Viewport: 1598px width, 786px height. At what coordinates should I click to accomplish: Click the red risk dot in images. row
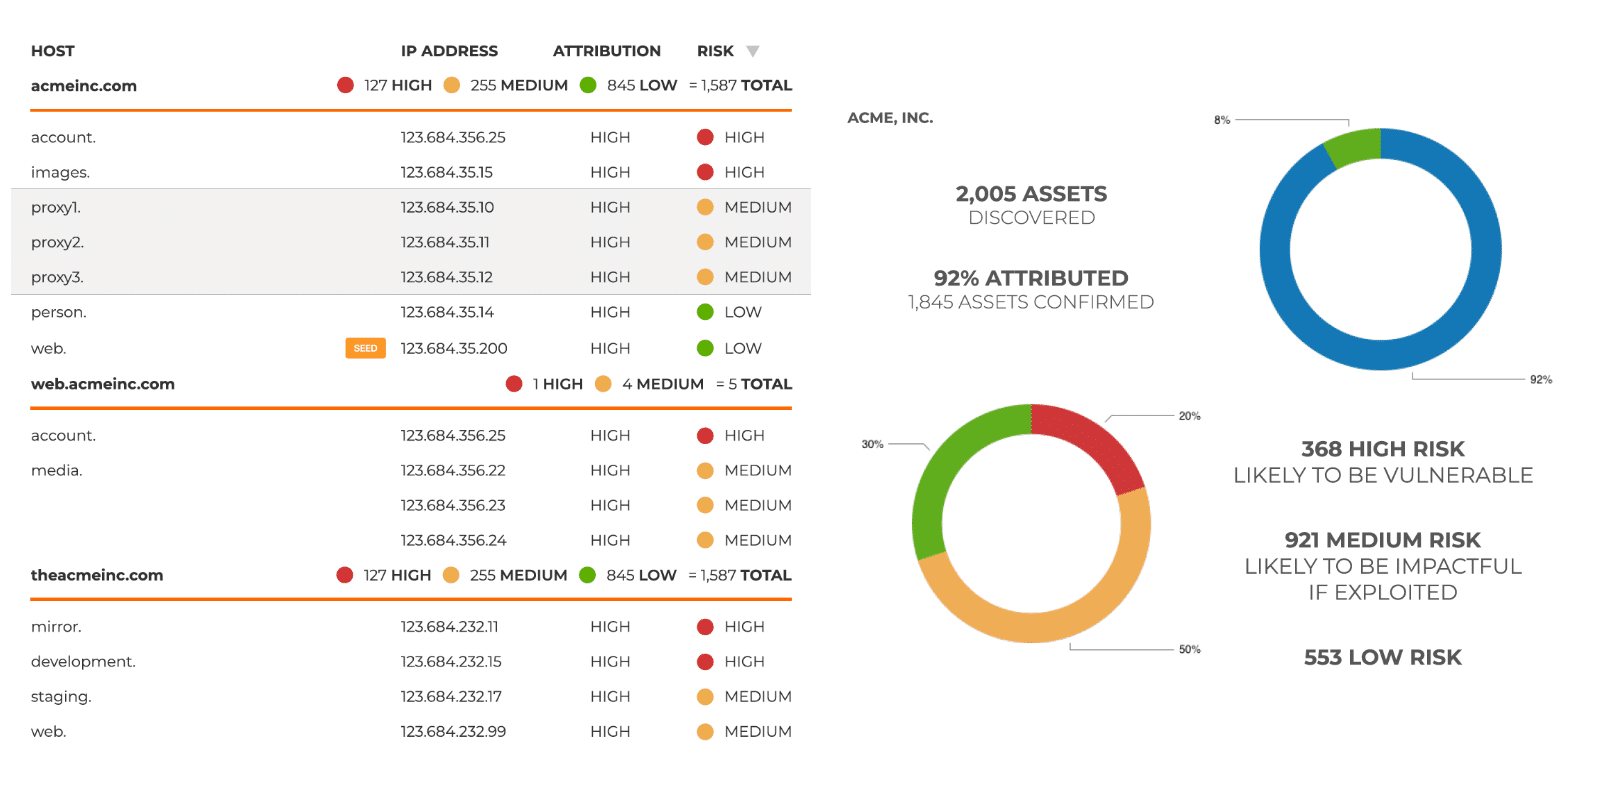click(x=705, y=172)
